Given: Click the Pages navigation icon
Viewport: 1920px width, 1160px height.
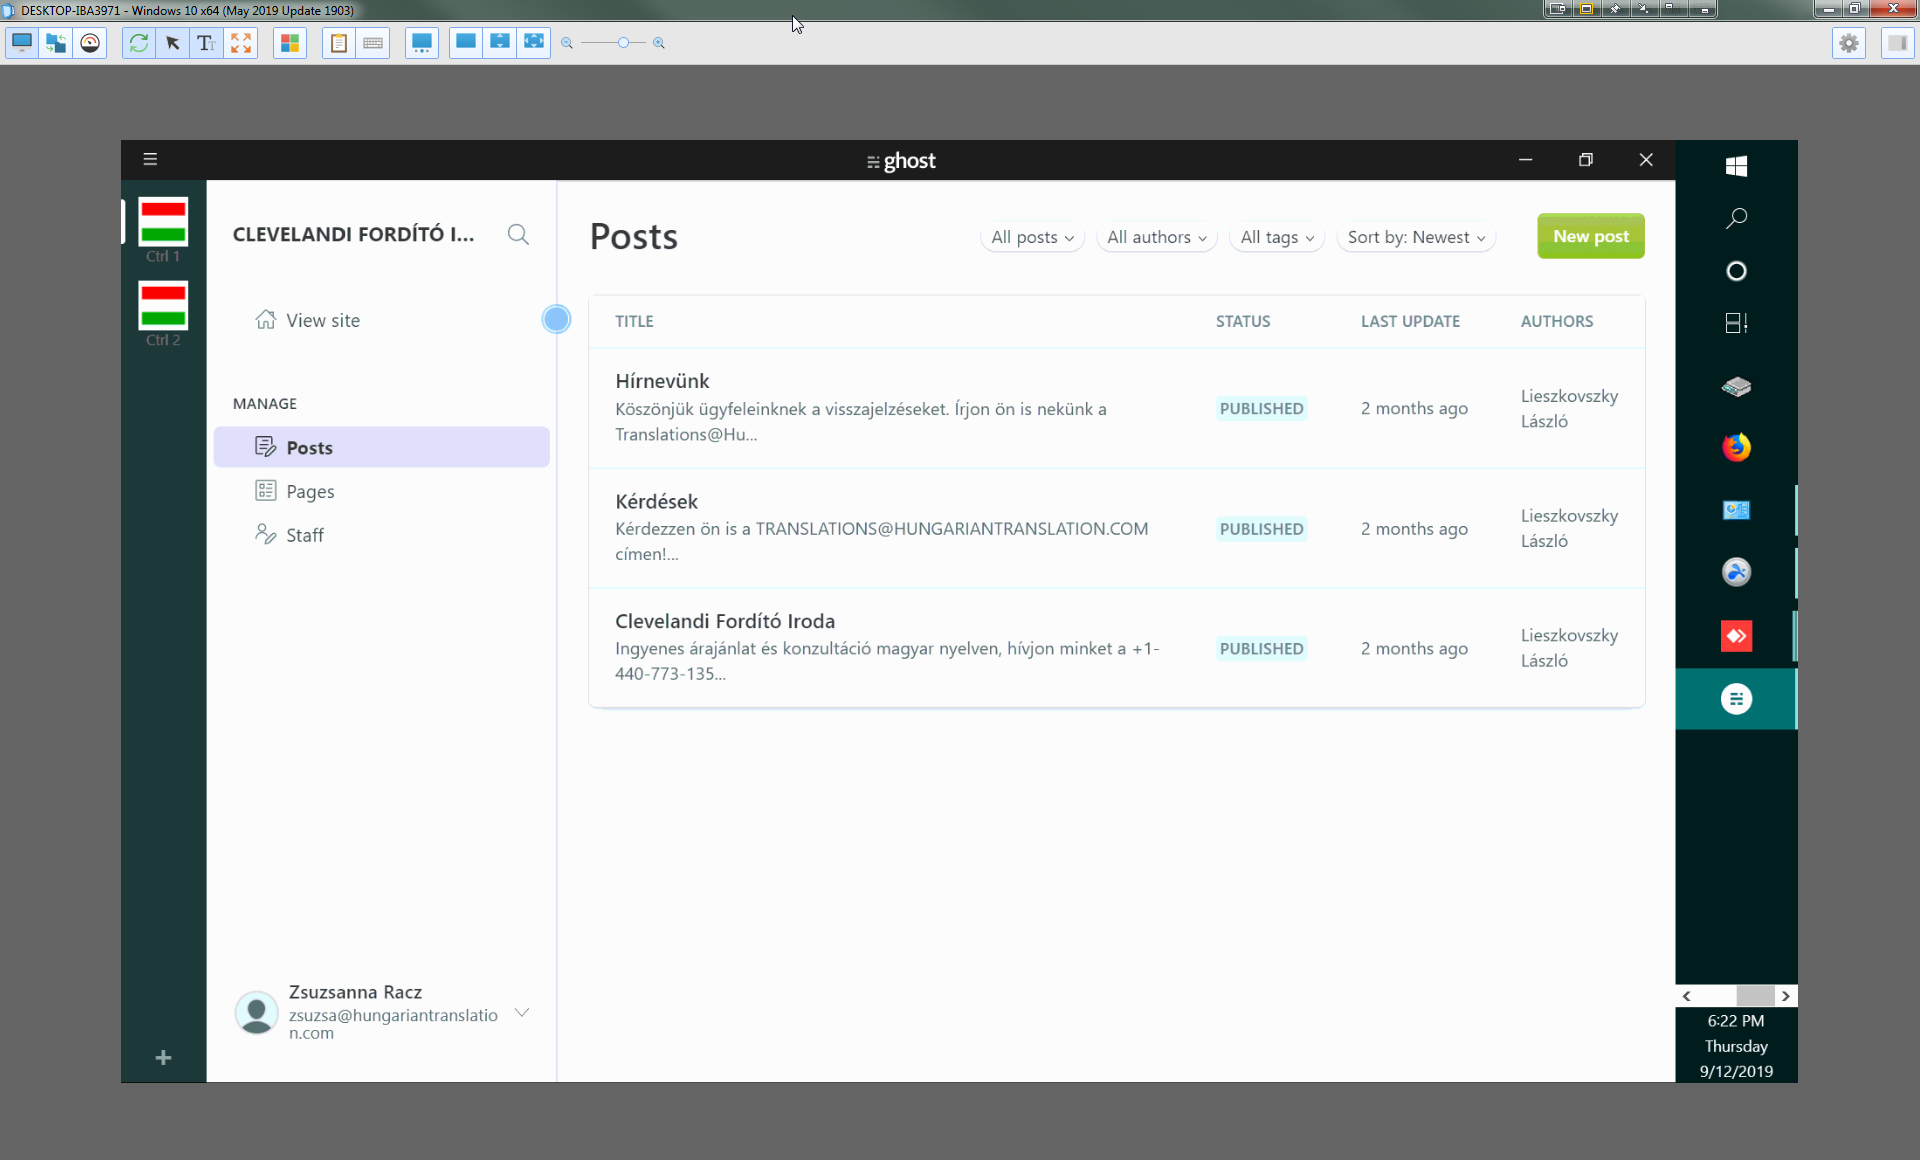Looking at the screenshot, I should tap(266, 490).
